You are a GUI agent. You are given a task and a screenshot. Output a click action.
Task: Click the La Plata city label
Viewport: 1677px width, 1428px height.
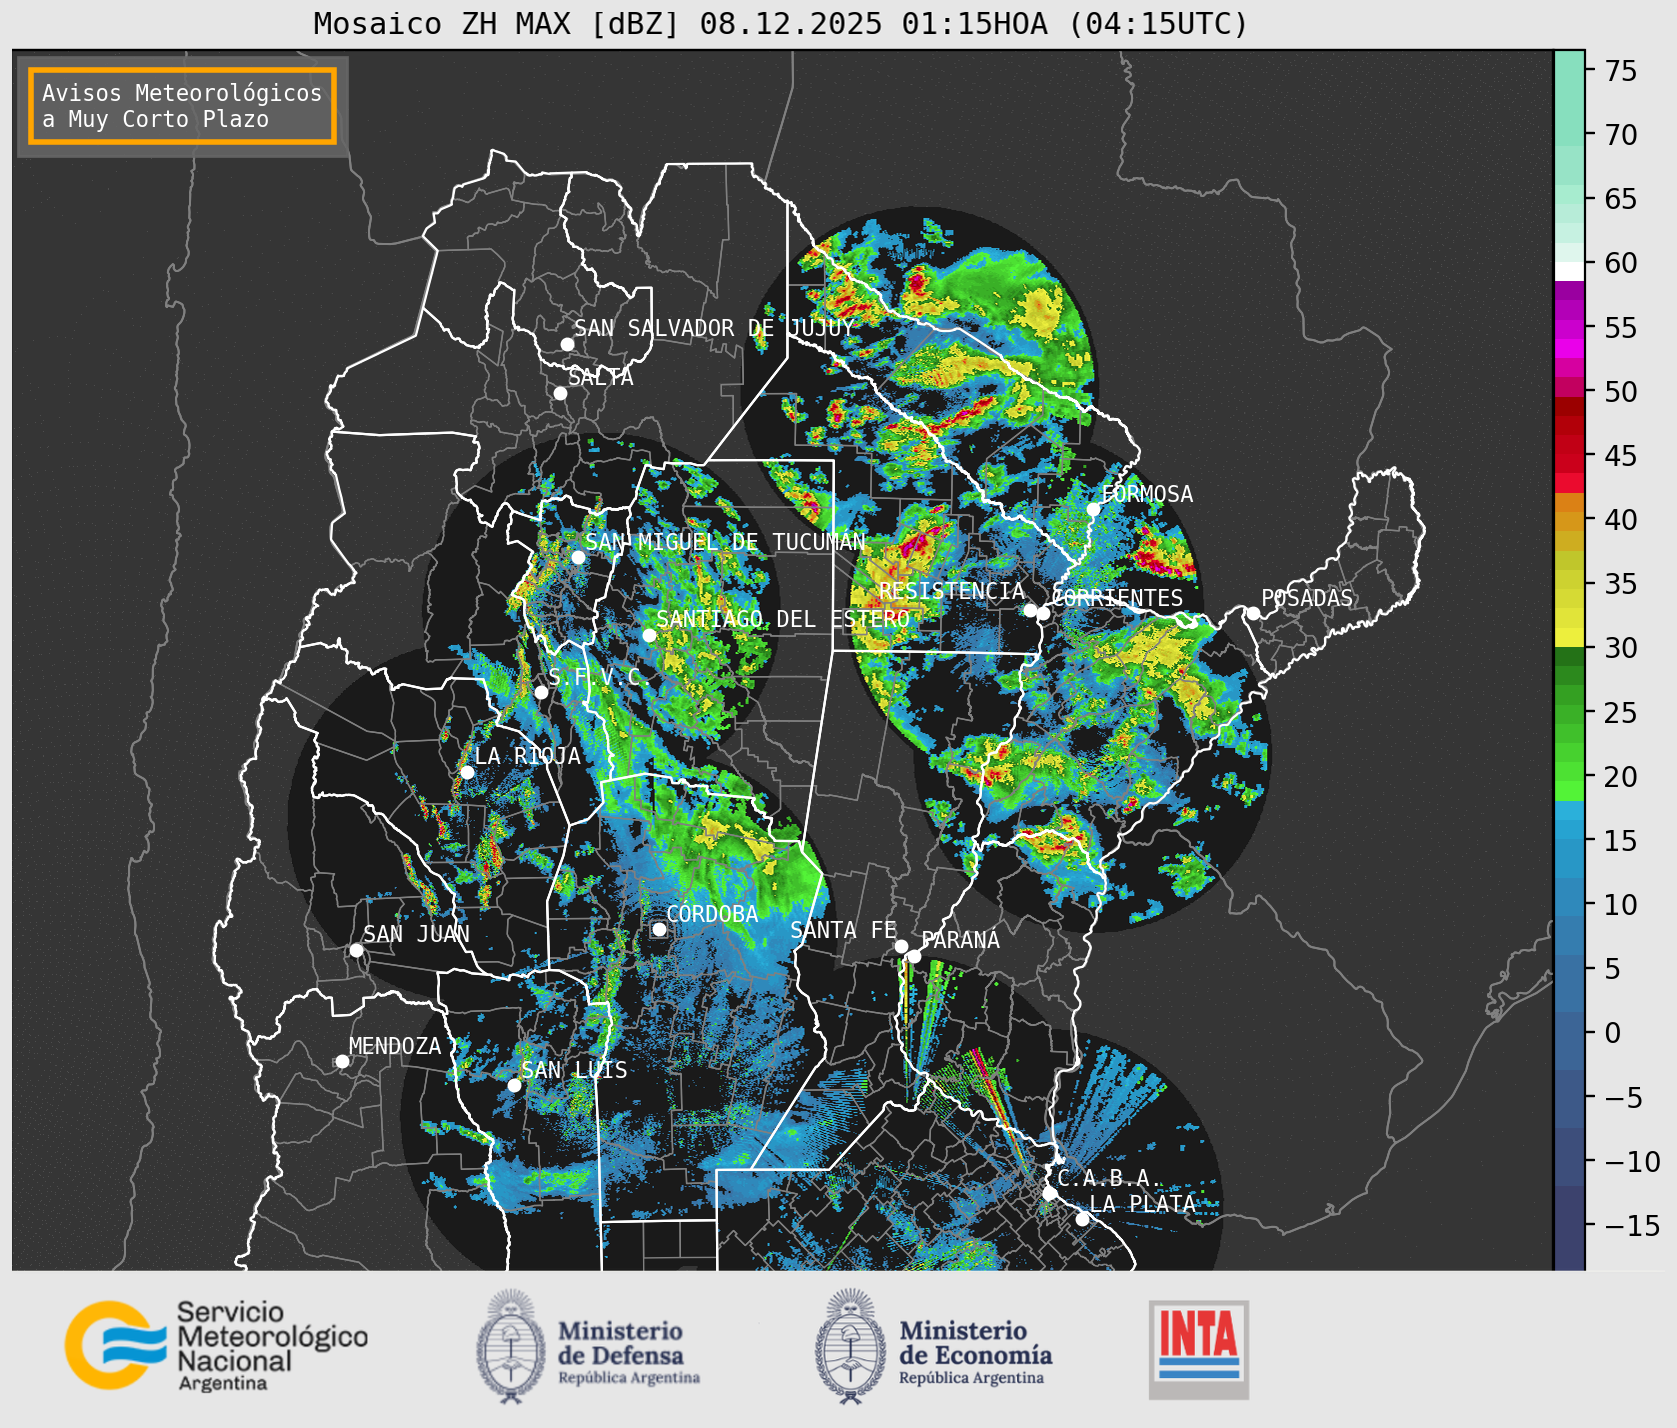pos(1143,1204)
